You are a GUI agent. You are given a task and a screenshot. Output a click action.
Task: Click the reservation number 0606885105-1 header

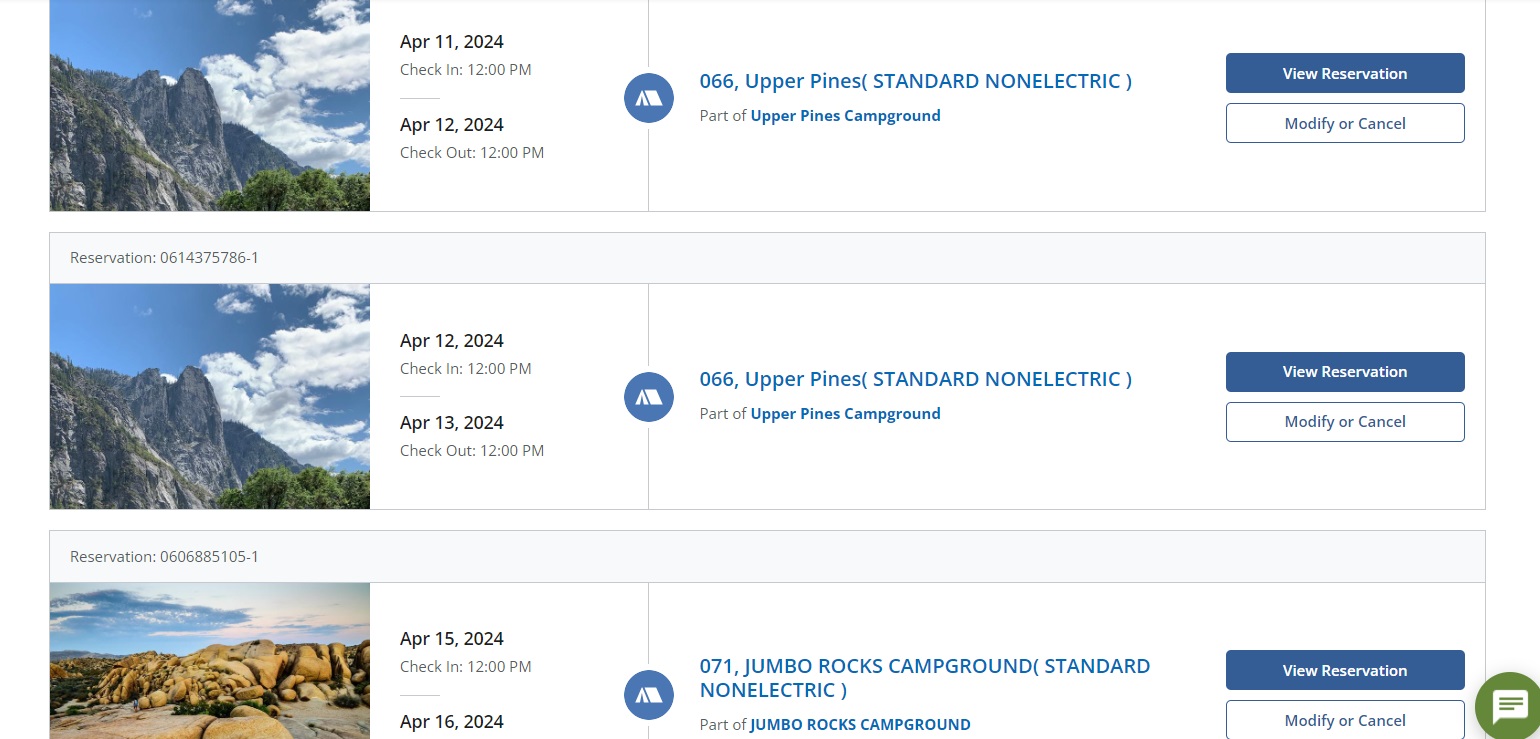[x=165, y=556]
